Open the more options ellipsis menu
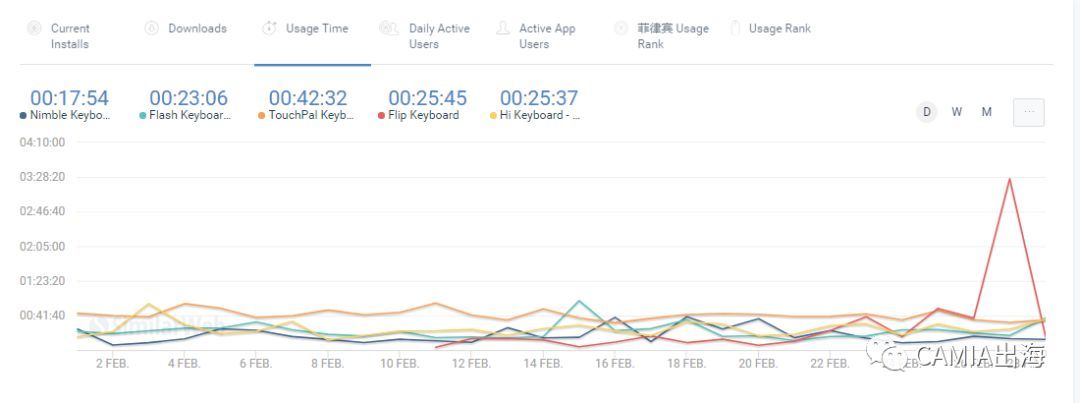The width and height of the screenshot is (1080, 403). coord(1029,113)
